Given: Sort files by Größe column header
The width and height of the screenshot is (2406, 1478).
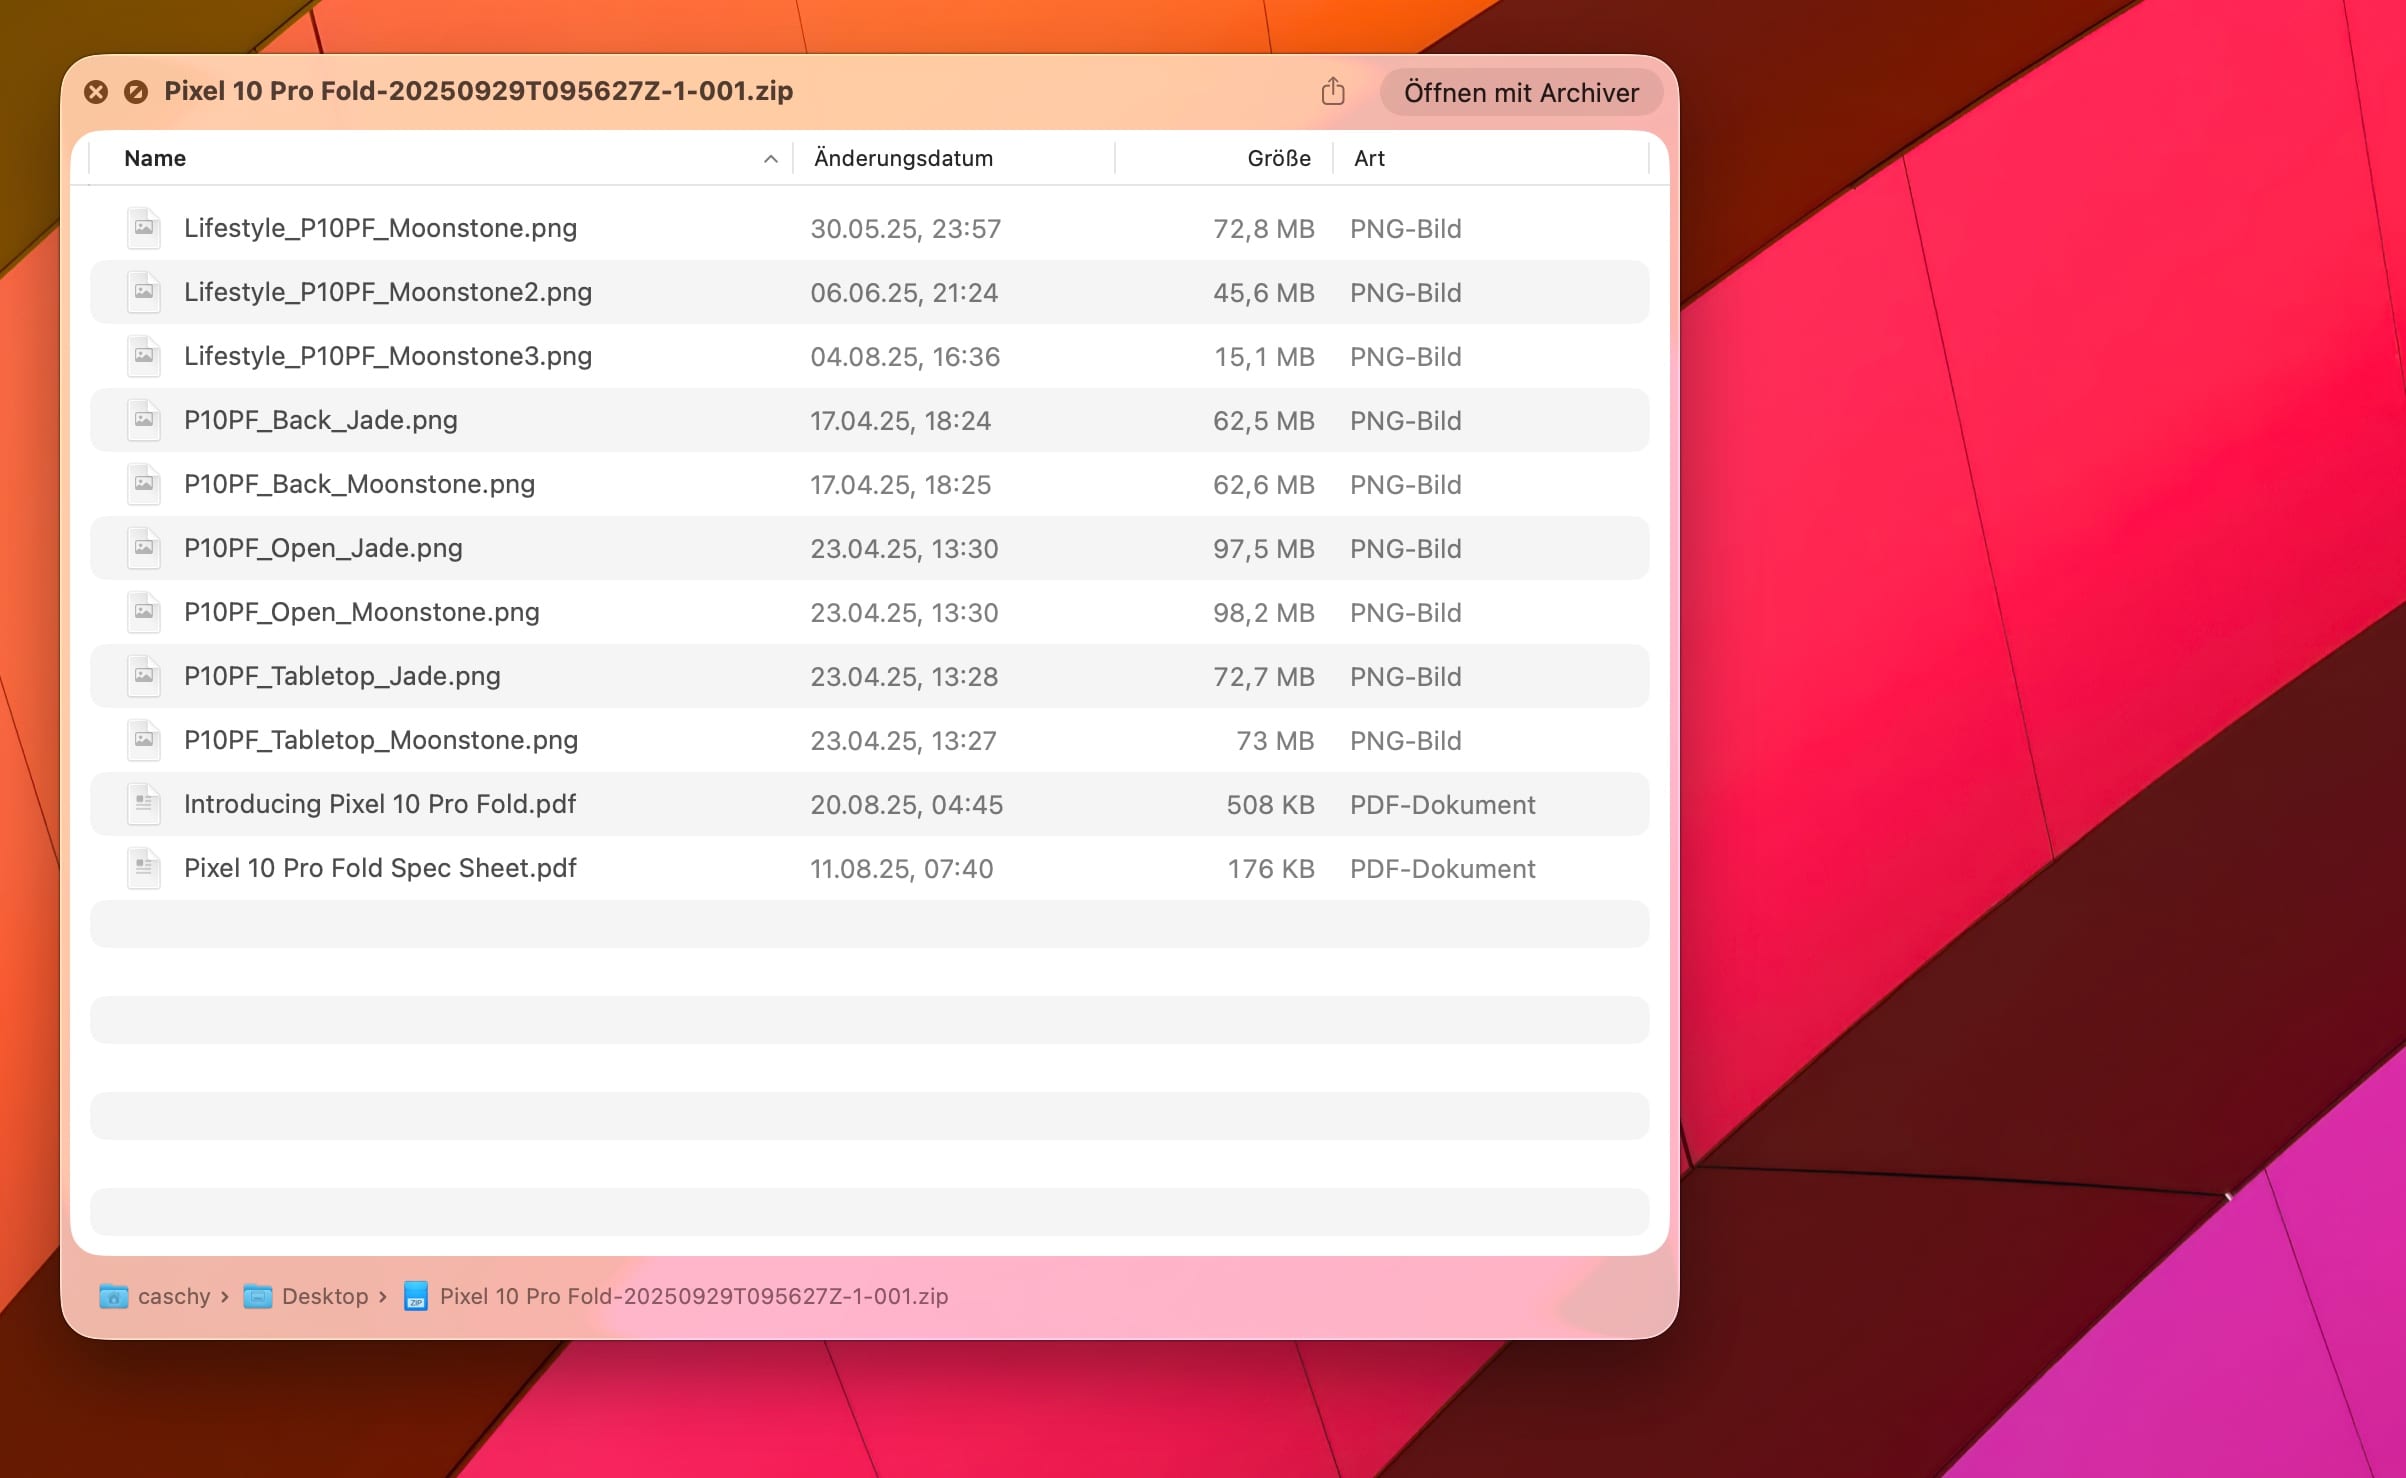Looking at the screenshot, I should coord(1278,158).
